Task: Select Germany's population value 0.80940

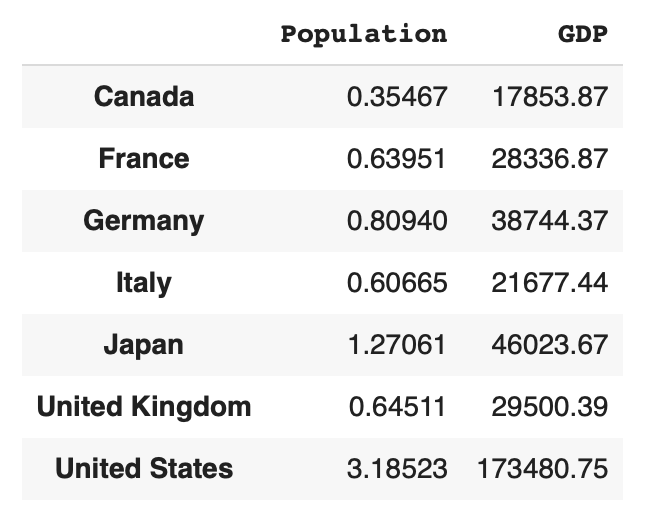Action: tap(397, 221)
